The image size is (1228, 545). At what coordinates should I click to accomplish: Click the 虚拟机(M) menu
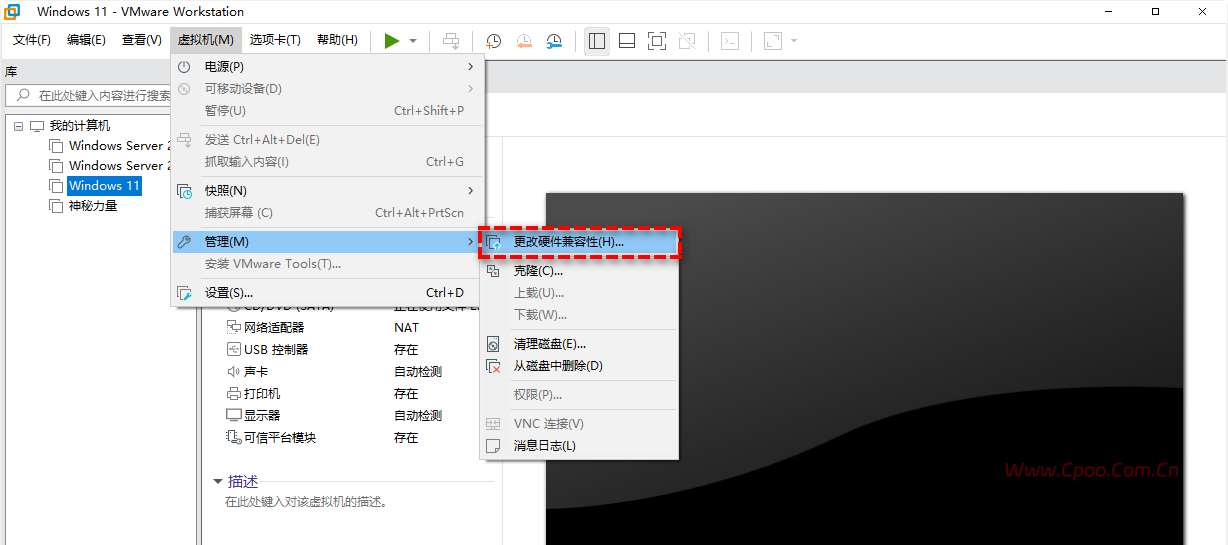206,40
